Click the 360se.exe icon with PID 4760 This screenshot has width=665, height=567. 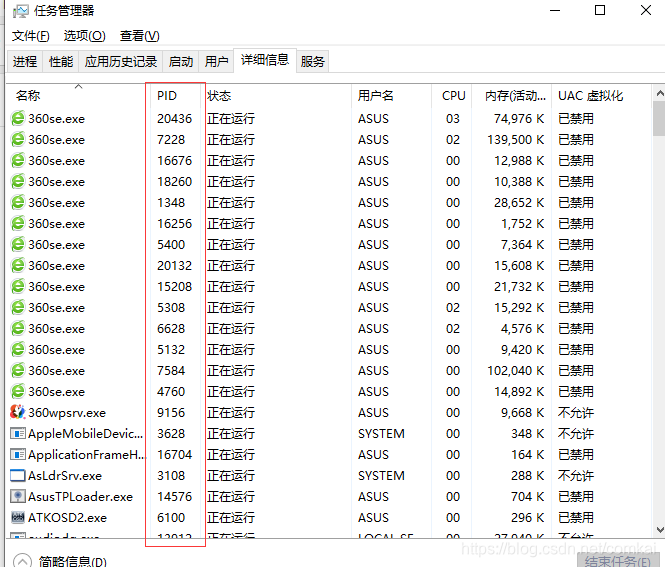(x=18, y=391)
